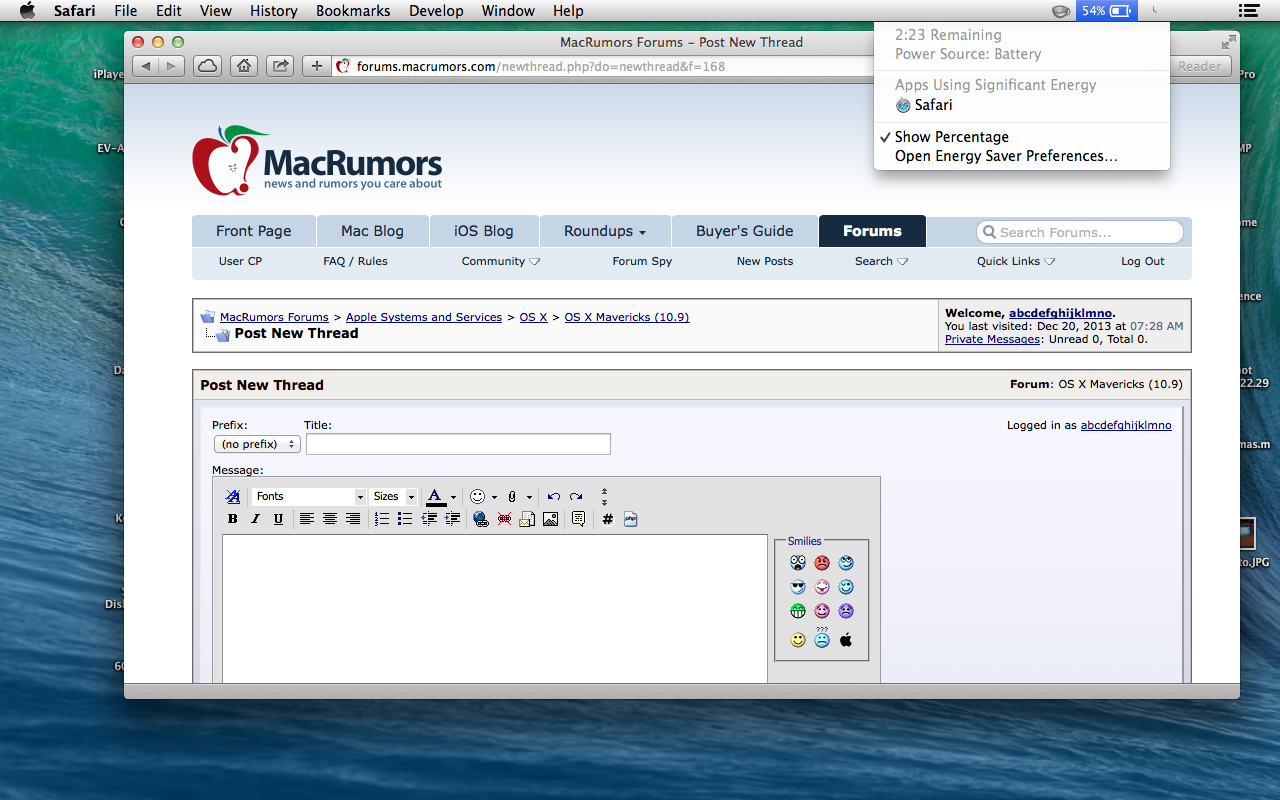Image resolution: width=1280 pixels, height=800 pixels.
Task: Open FAQ / Rules link
Action: pos(355,261)
